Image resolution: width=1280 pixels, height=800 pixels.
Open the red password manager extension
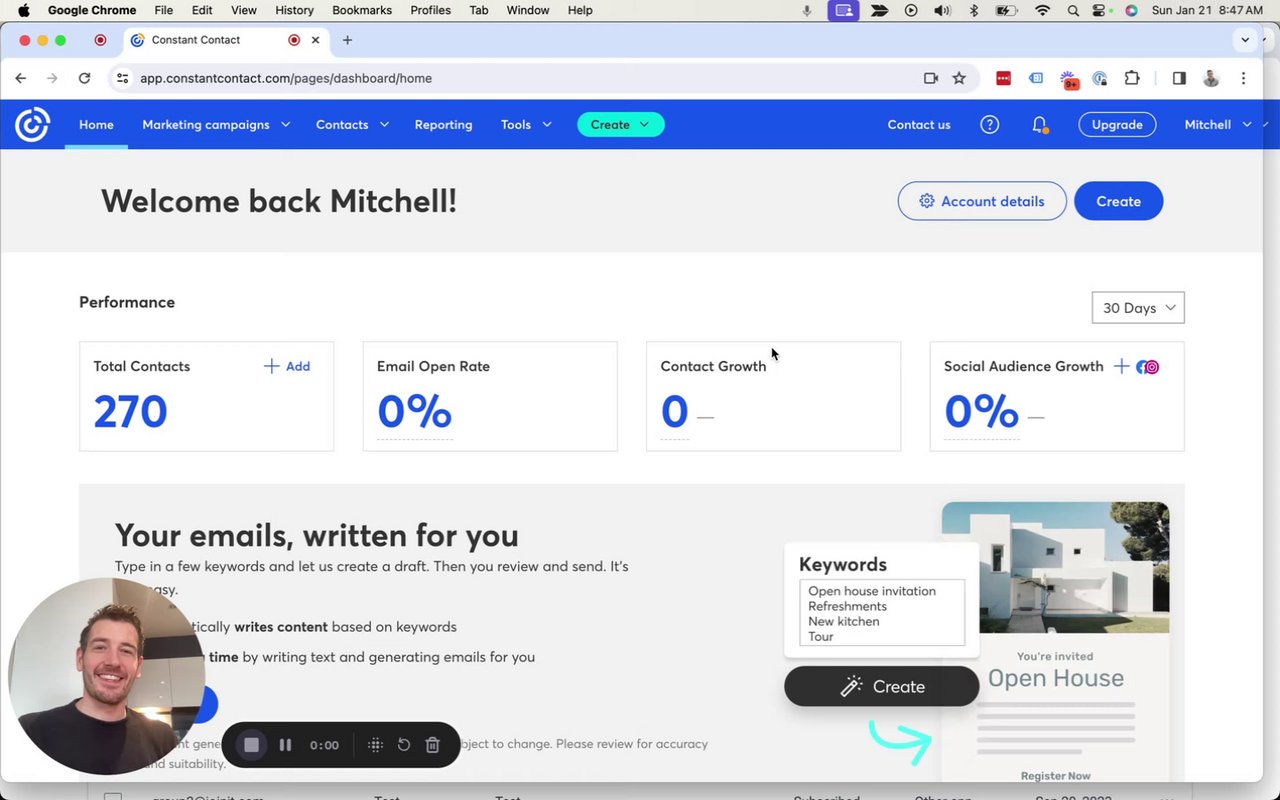click(1003, 78)
